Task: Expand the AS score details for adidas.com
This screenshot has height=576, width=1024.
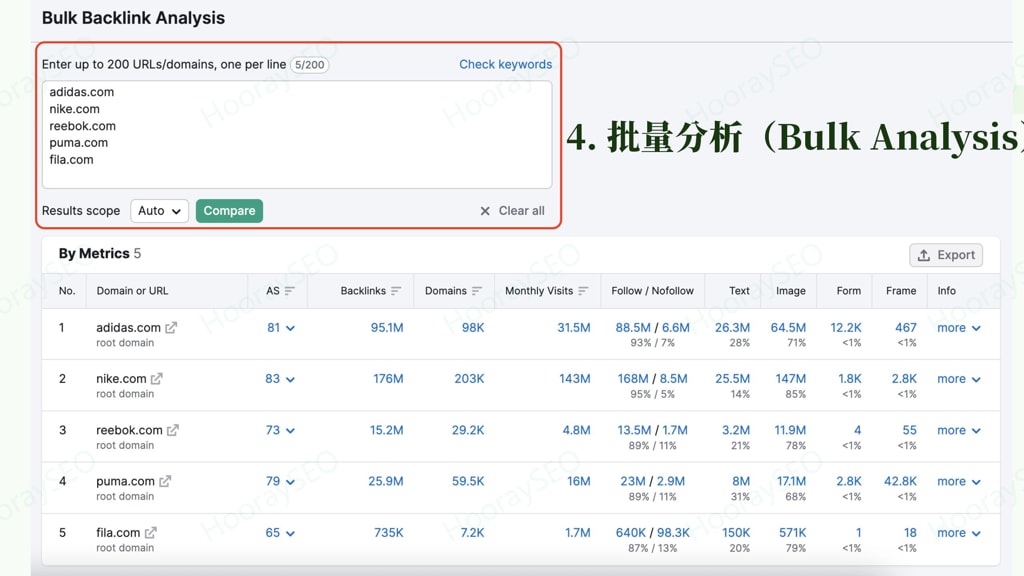Action: [x=291, y=327]
